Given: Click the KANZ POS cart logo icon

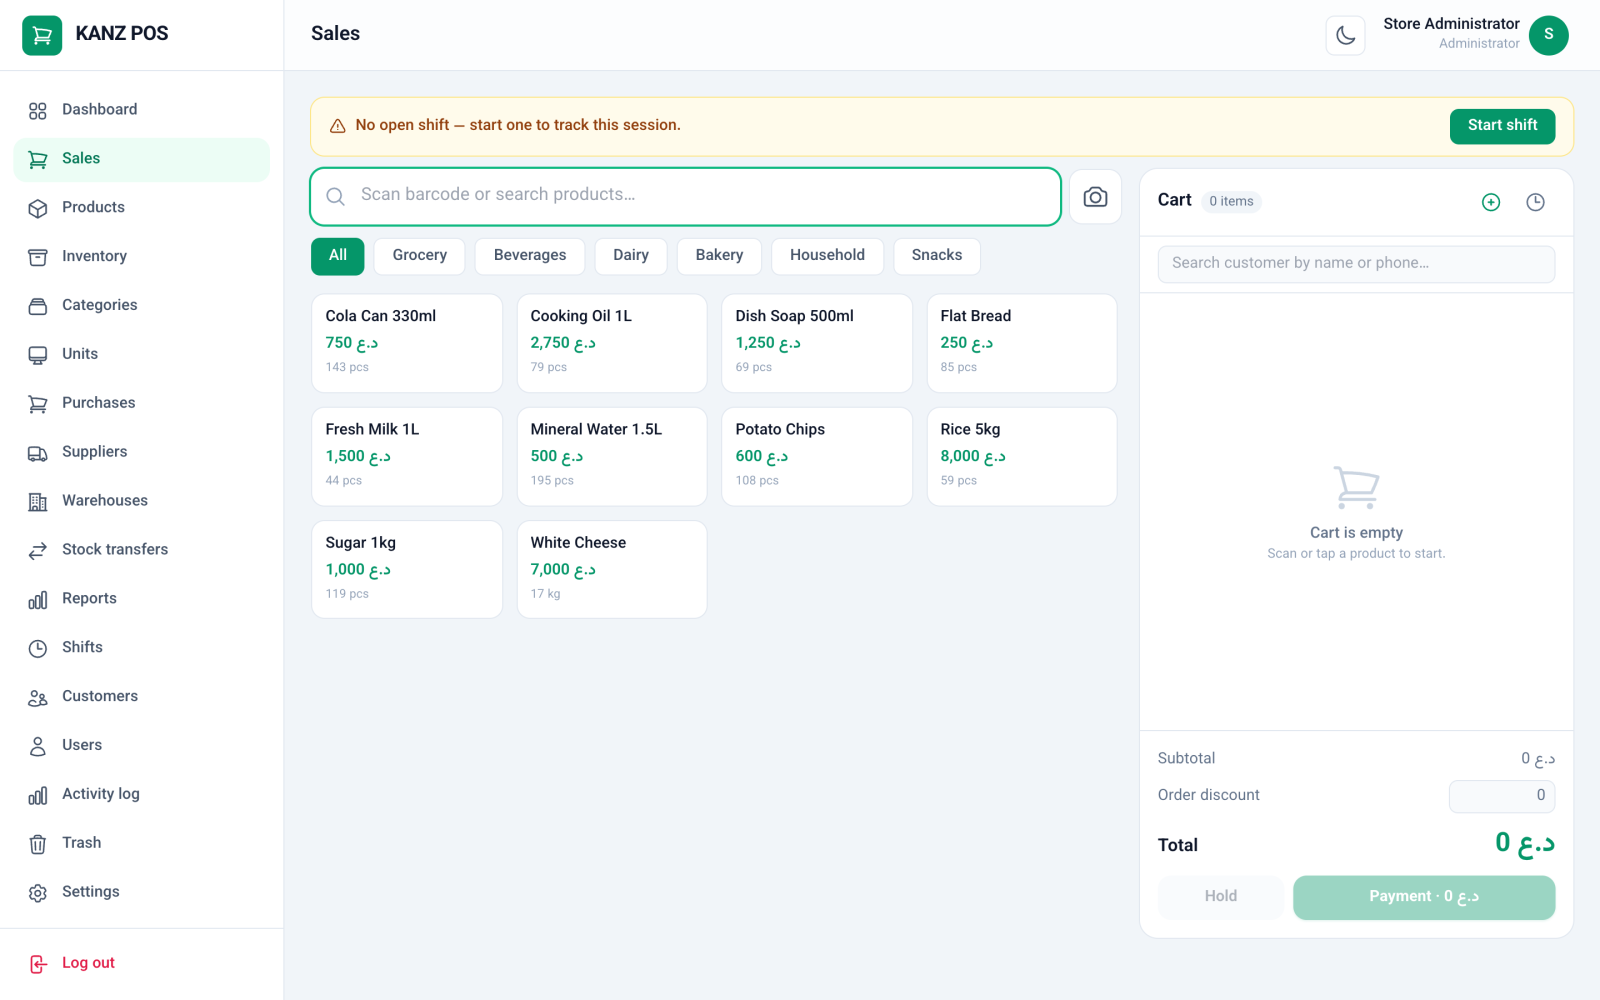Looking at the screenshot, I should pyautogui.click(x=42, y=35).
